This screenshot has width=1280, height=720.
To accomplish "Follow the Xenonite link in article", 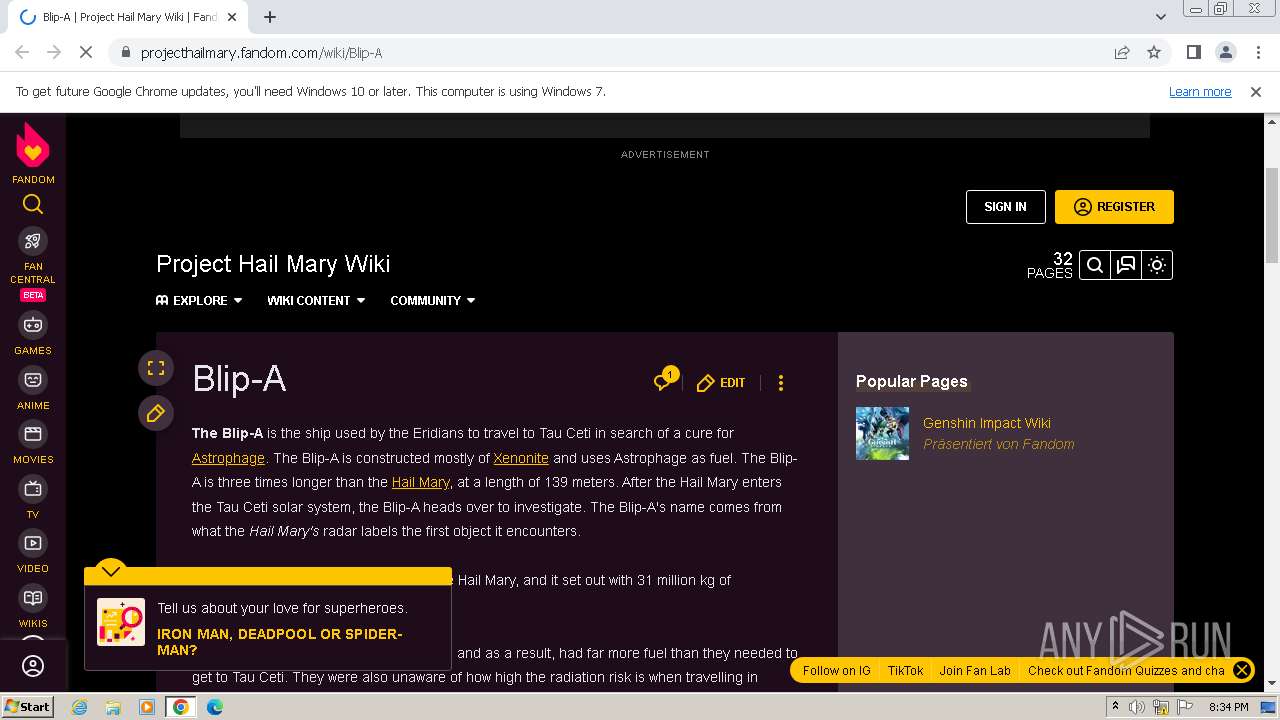I will tap(521, 458).
